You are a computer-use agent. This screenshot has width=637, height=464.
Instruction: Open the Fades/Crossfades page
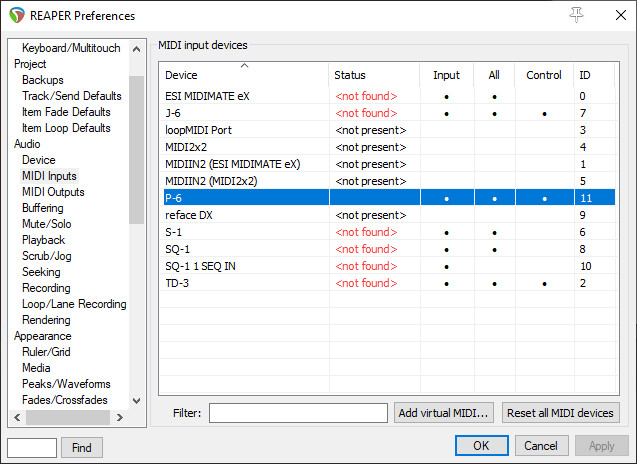(65, 400)
